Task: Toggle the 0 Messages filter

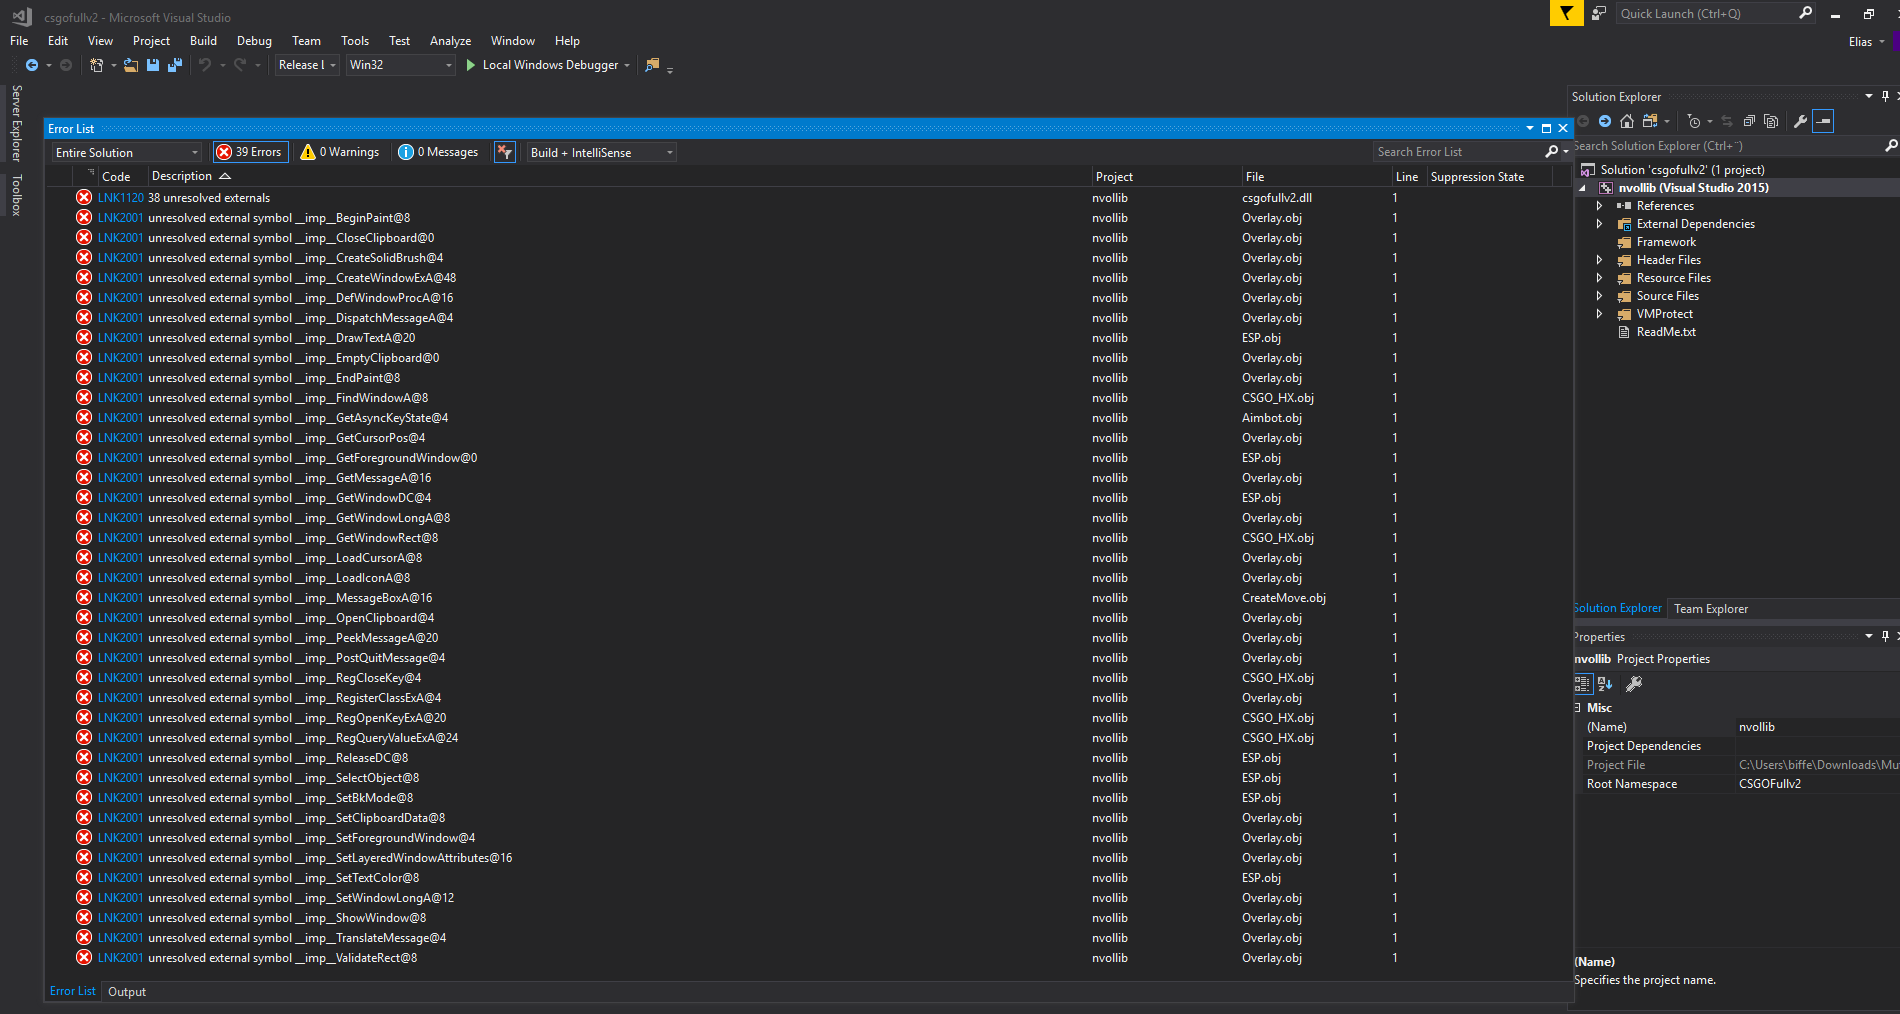Action: coord(438,152)
